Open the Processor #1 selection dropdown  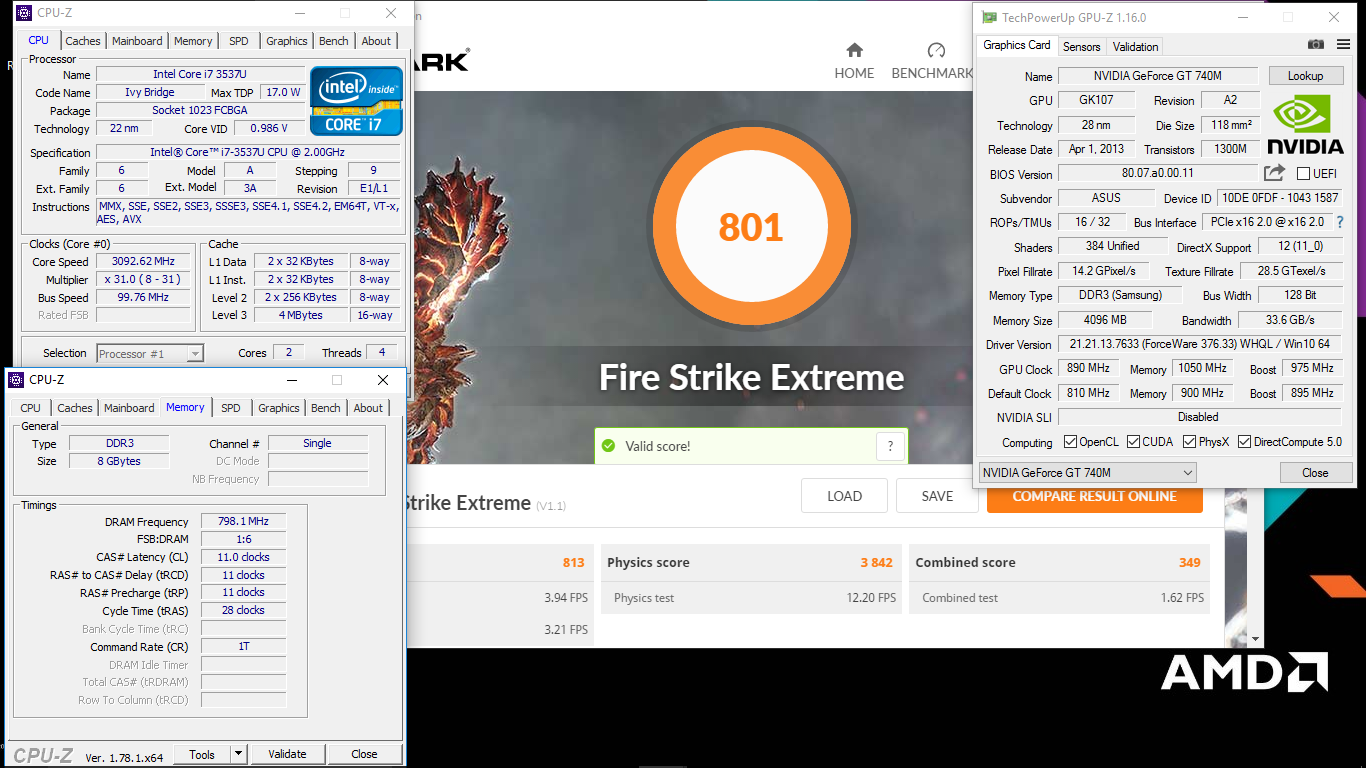coord(150,354)
